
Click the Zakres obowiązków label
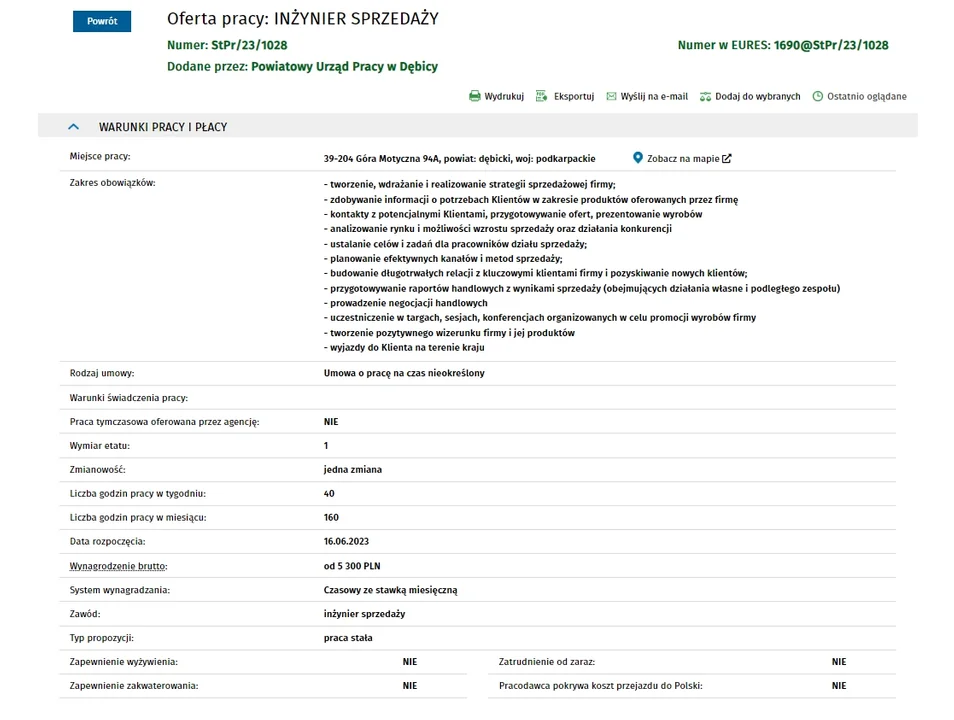tap(113, 183)
